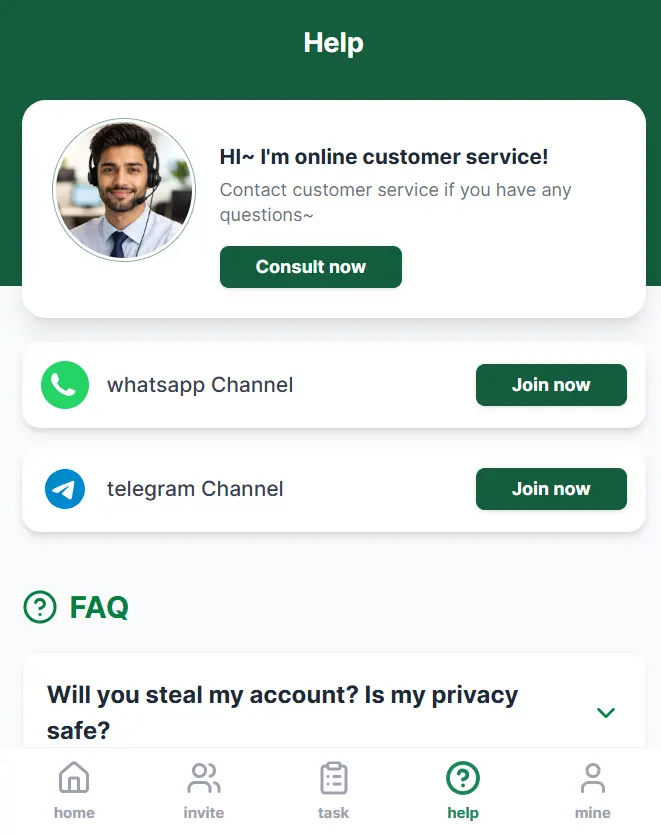This screenshot has width=661, height=834.
Task: Click the 'whatsapp Channel' label text
Action: tap(200, 385)
